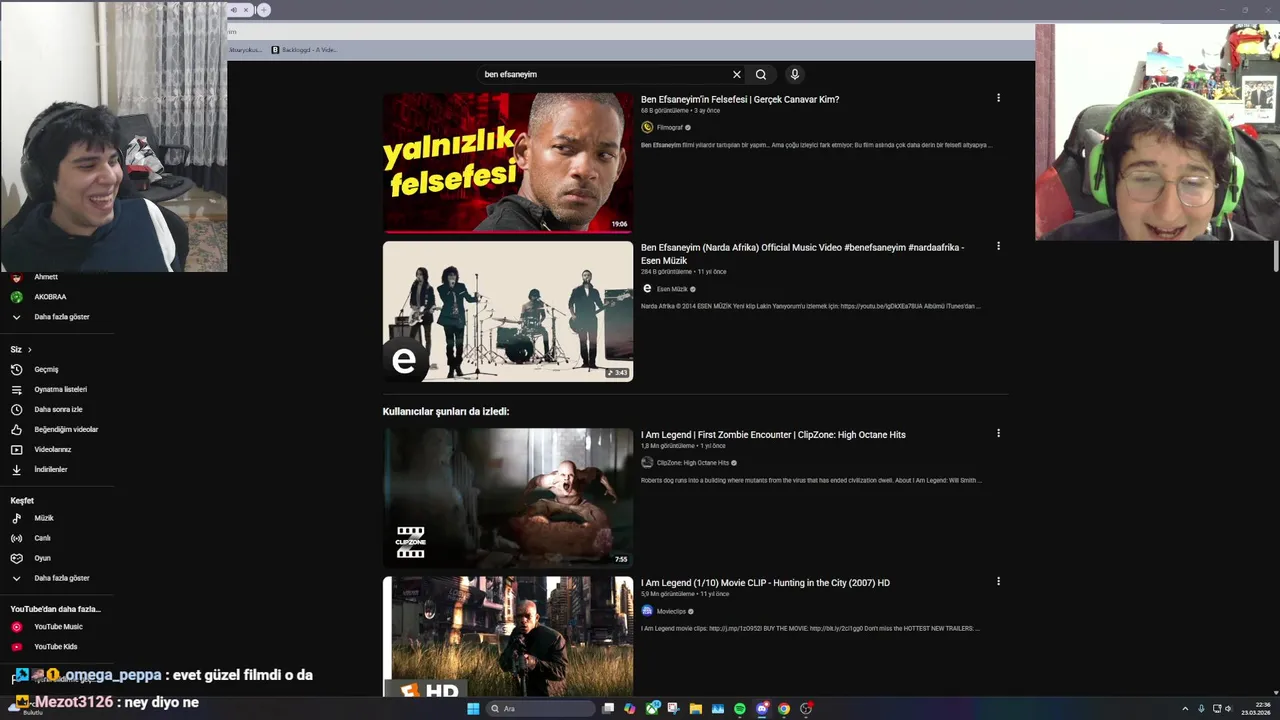Image resolution: width=1280 pixels, height=720 pixels.
Task: Click the microphone icon in the system tray
Action: (1201, 709)
